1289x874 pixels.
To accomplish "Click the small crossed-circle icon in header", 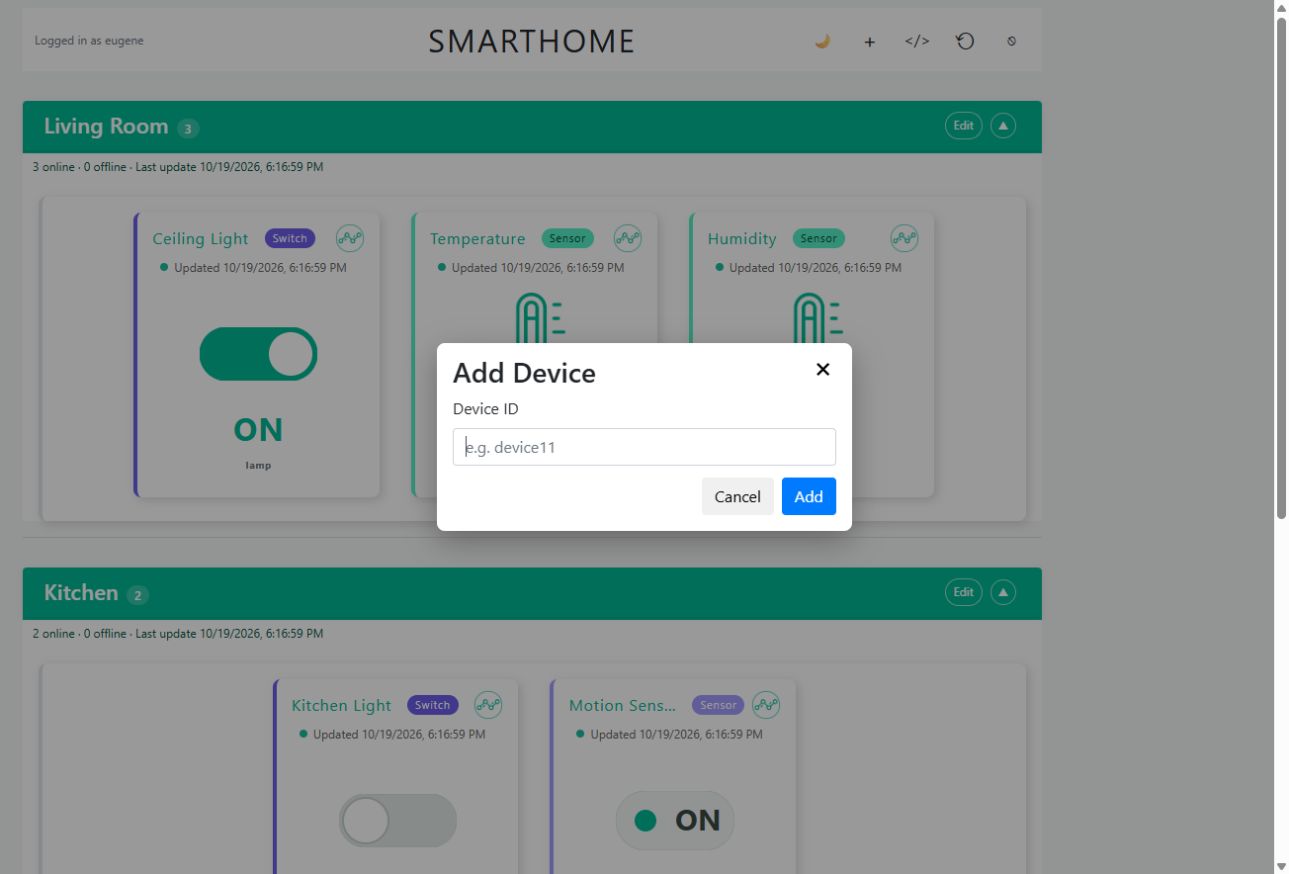I will tap(1012, 41).
